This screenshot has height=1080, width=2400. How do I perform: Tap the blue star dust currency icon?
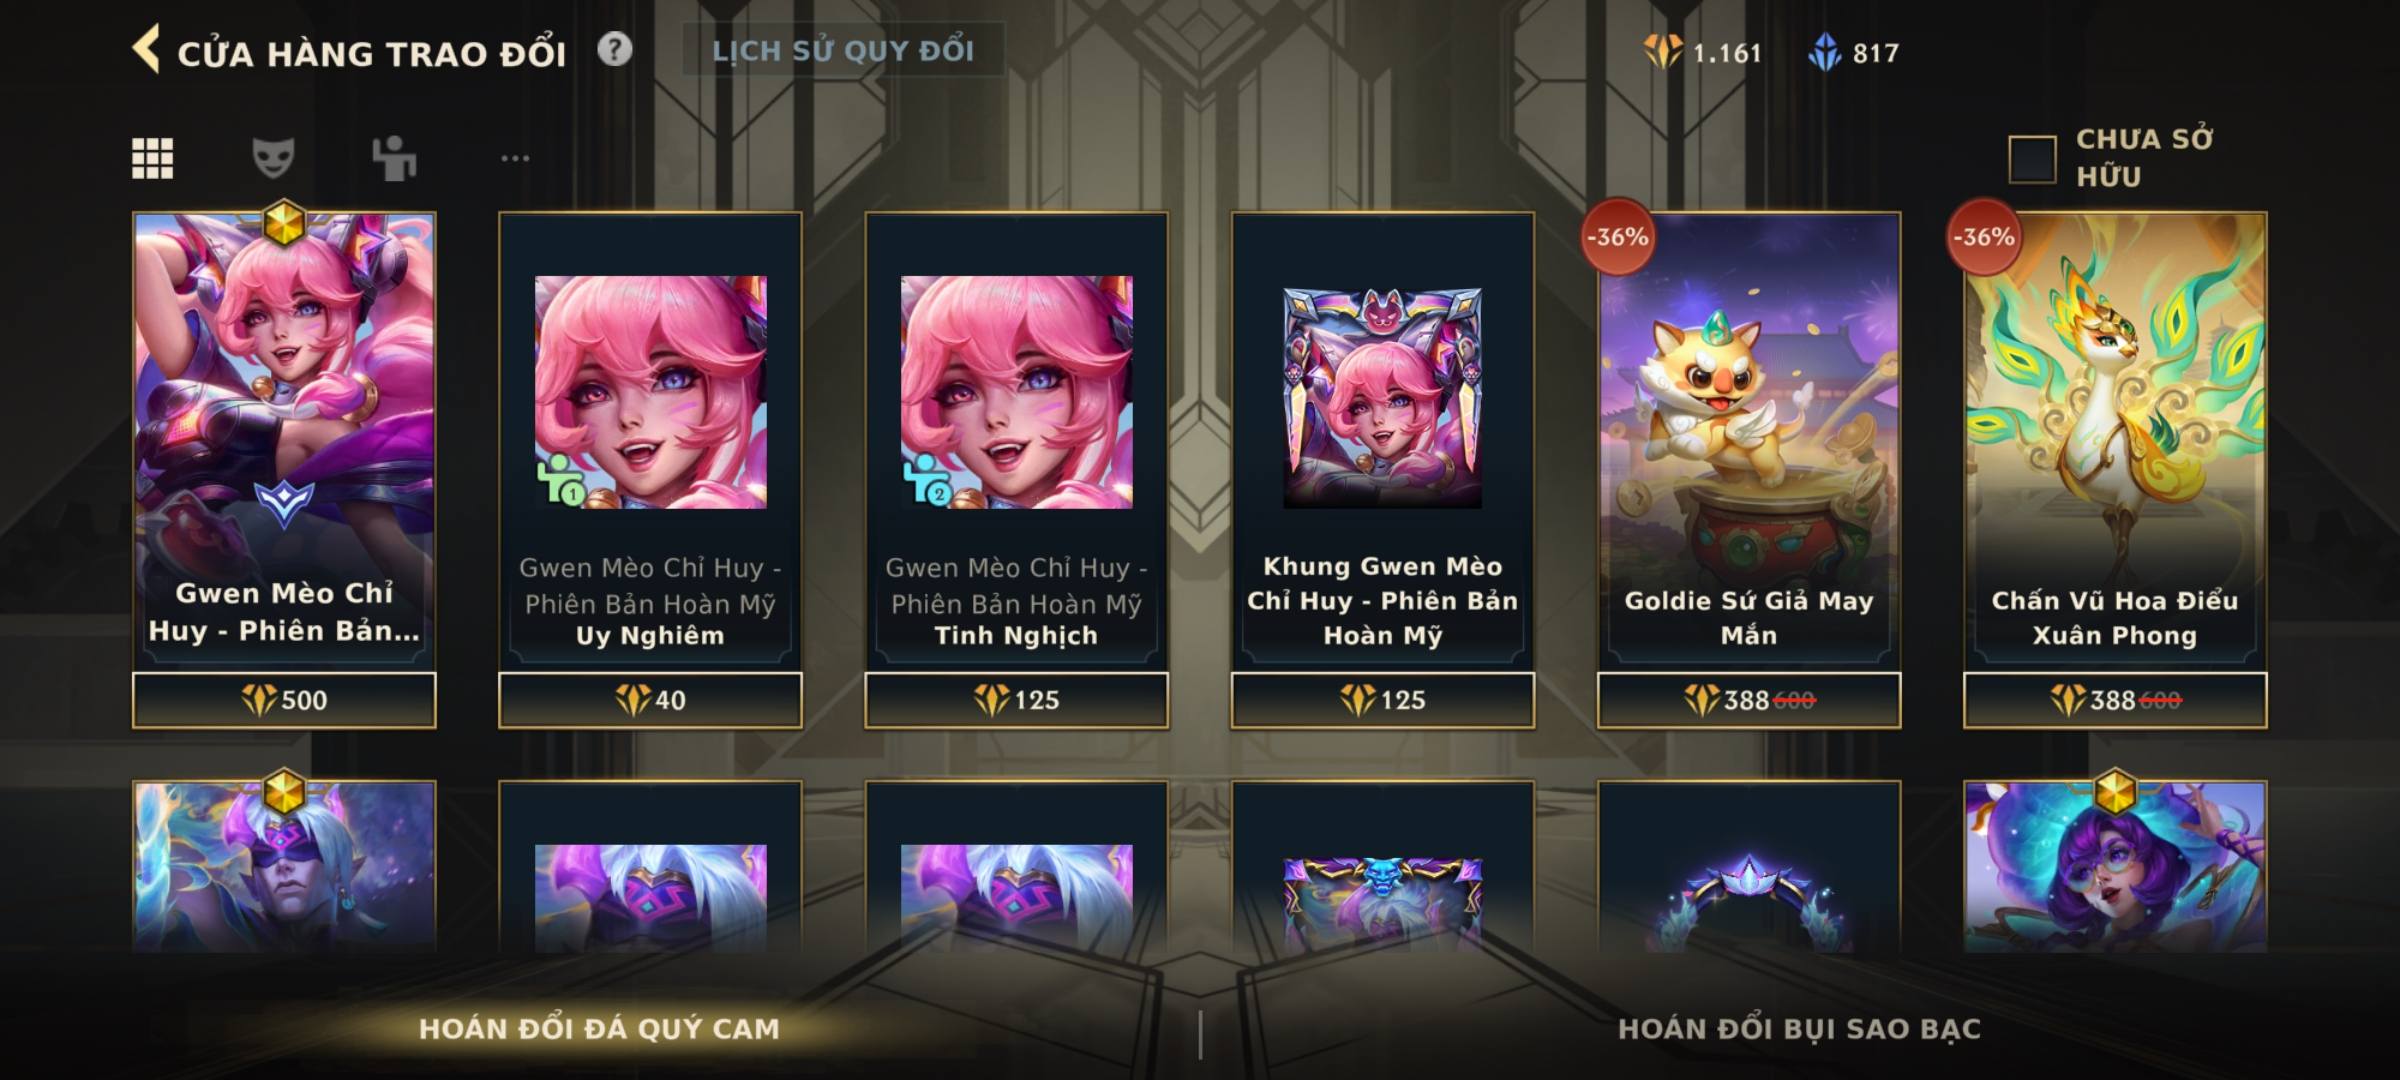1825,52
